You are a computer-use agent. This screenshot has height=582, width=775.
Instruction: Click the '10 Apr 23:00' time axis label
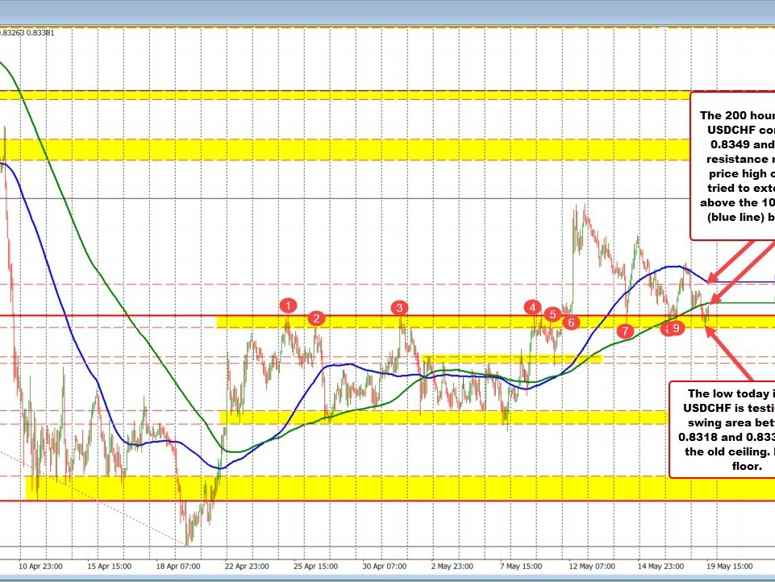[x=41, y=566]
